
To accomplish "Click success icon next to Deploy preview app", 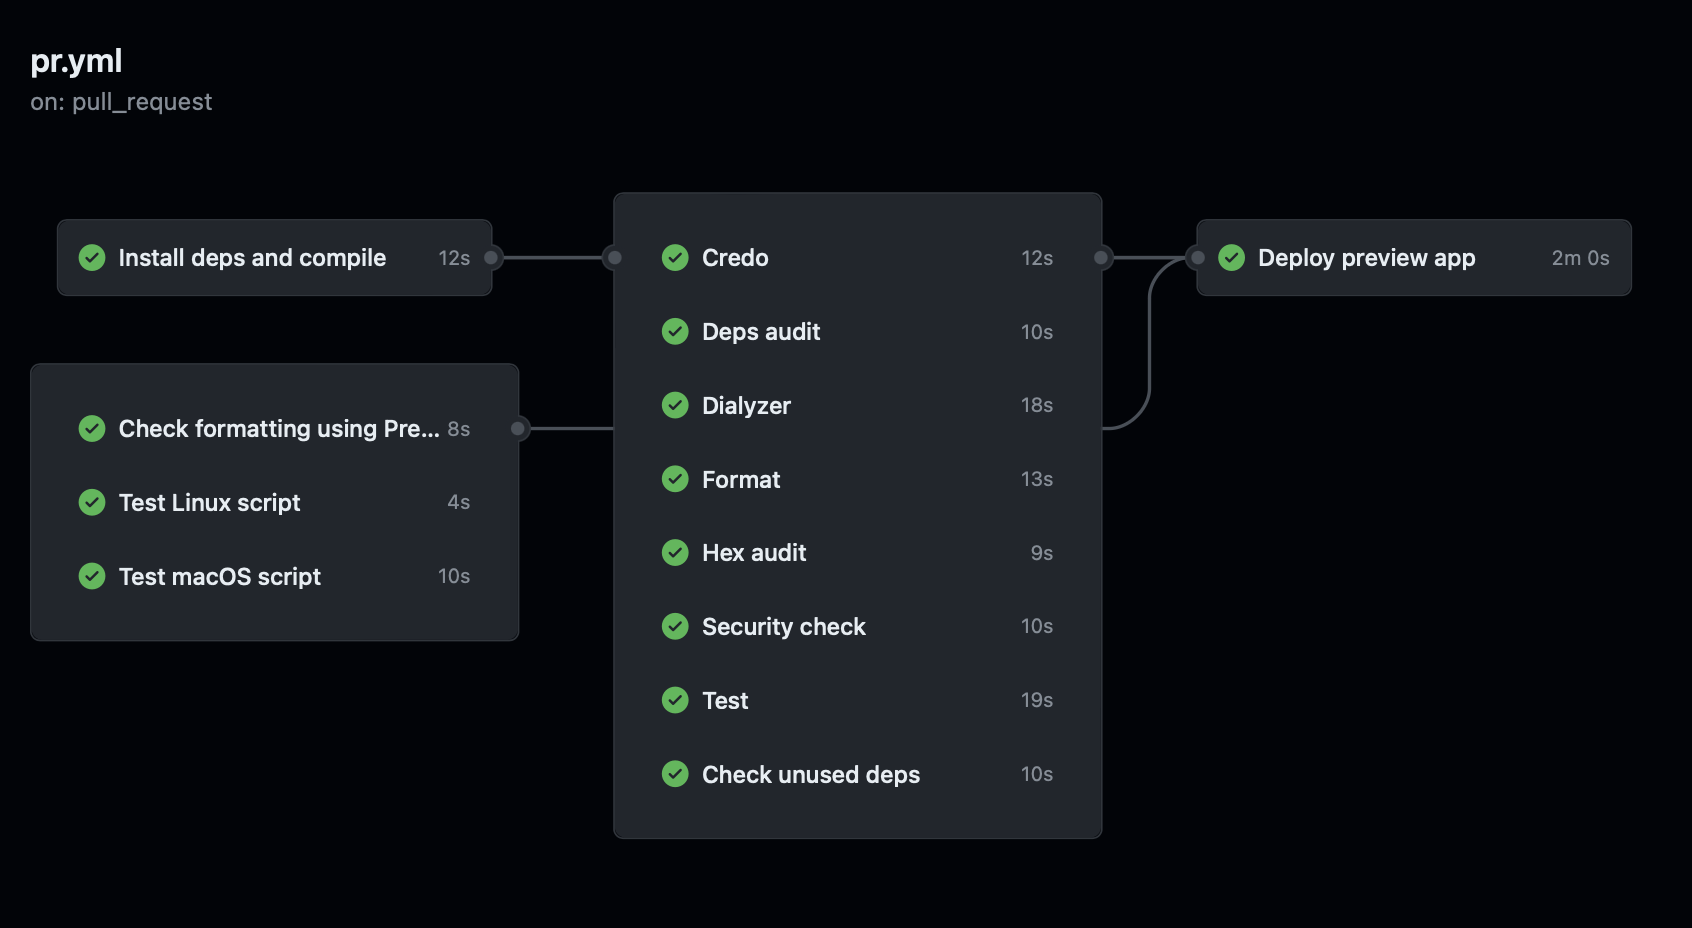I will click(1231, 258).
